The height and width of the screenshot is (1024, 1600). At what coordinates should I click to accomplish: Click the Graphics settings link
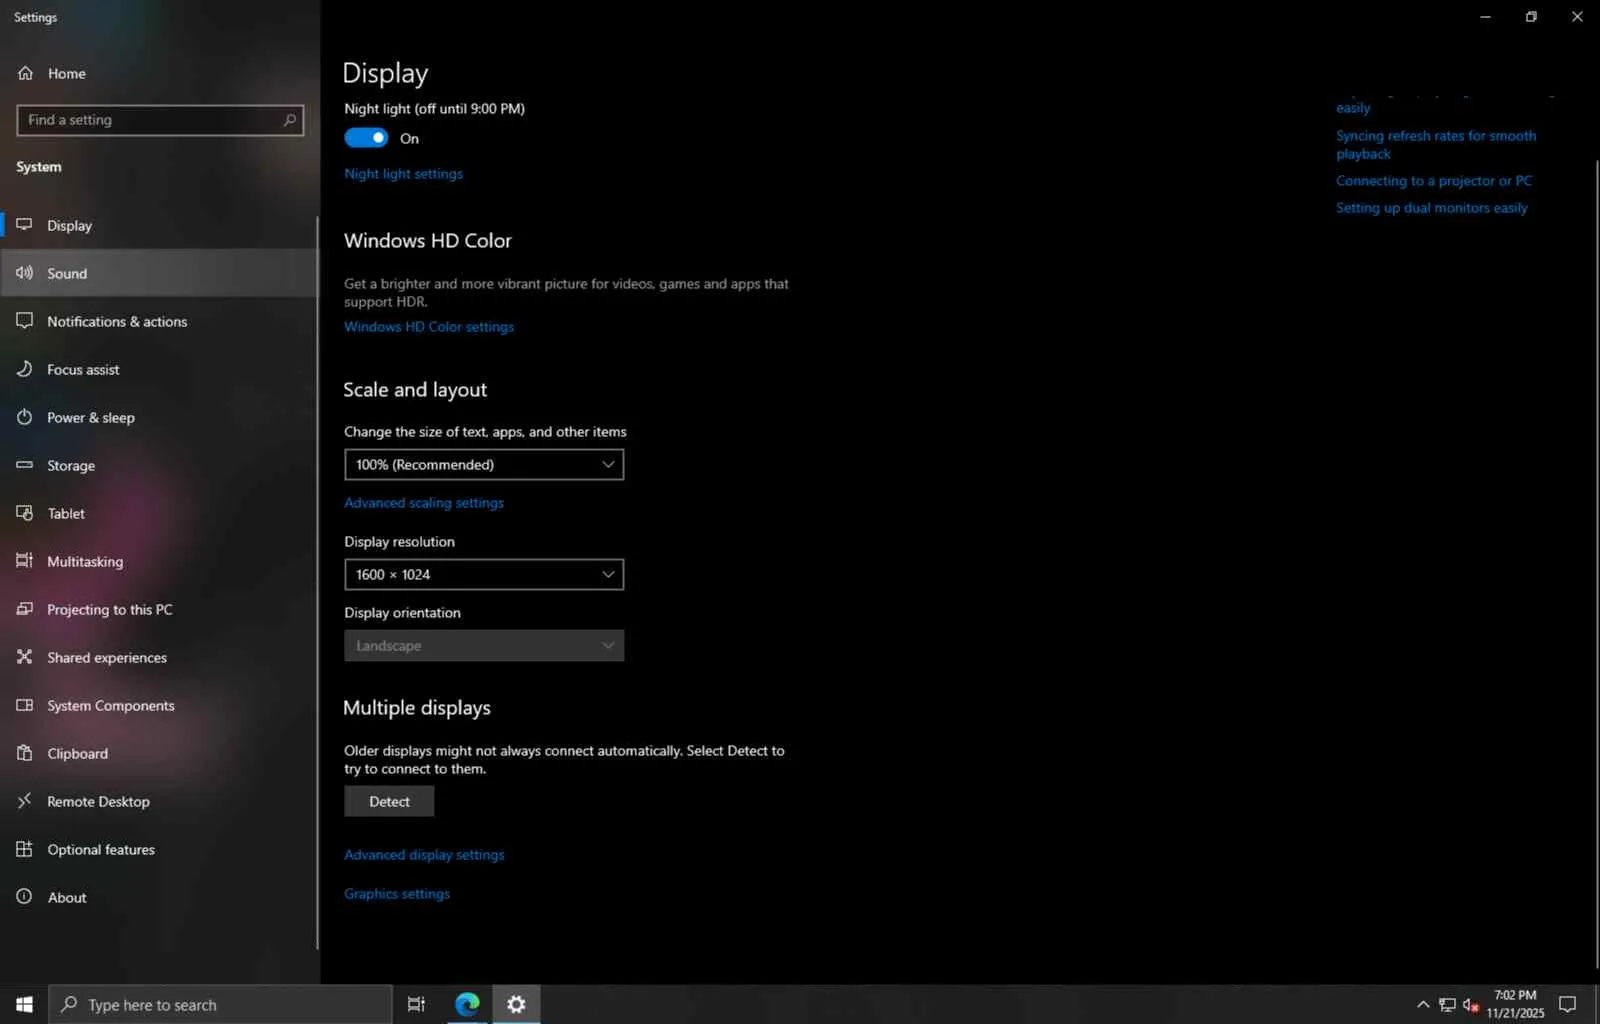coord(397,893)
